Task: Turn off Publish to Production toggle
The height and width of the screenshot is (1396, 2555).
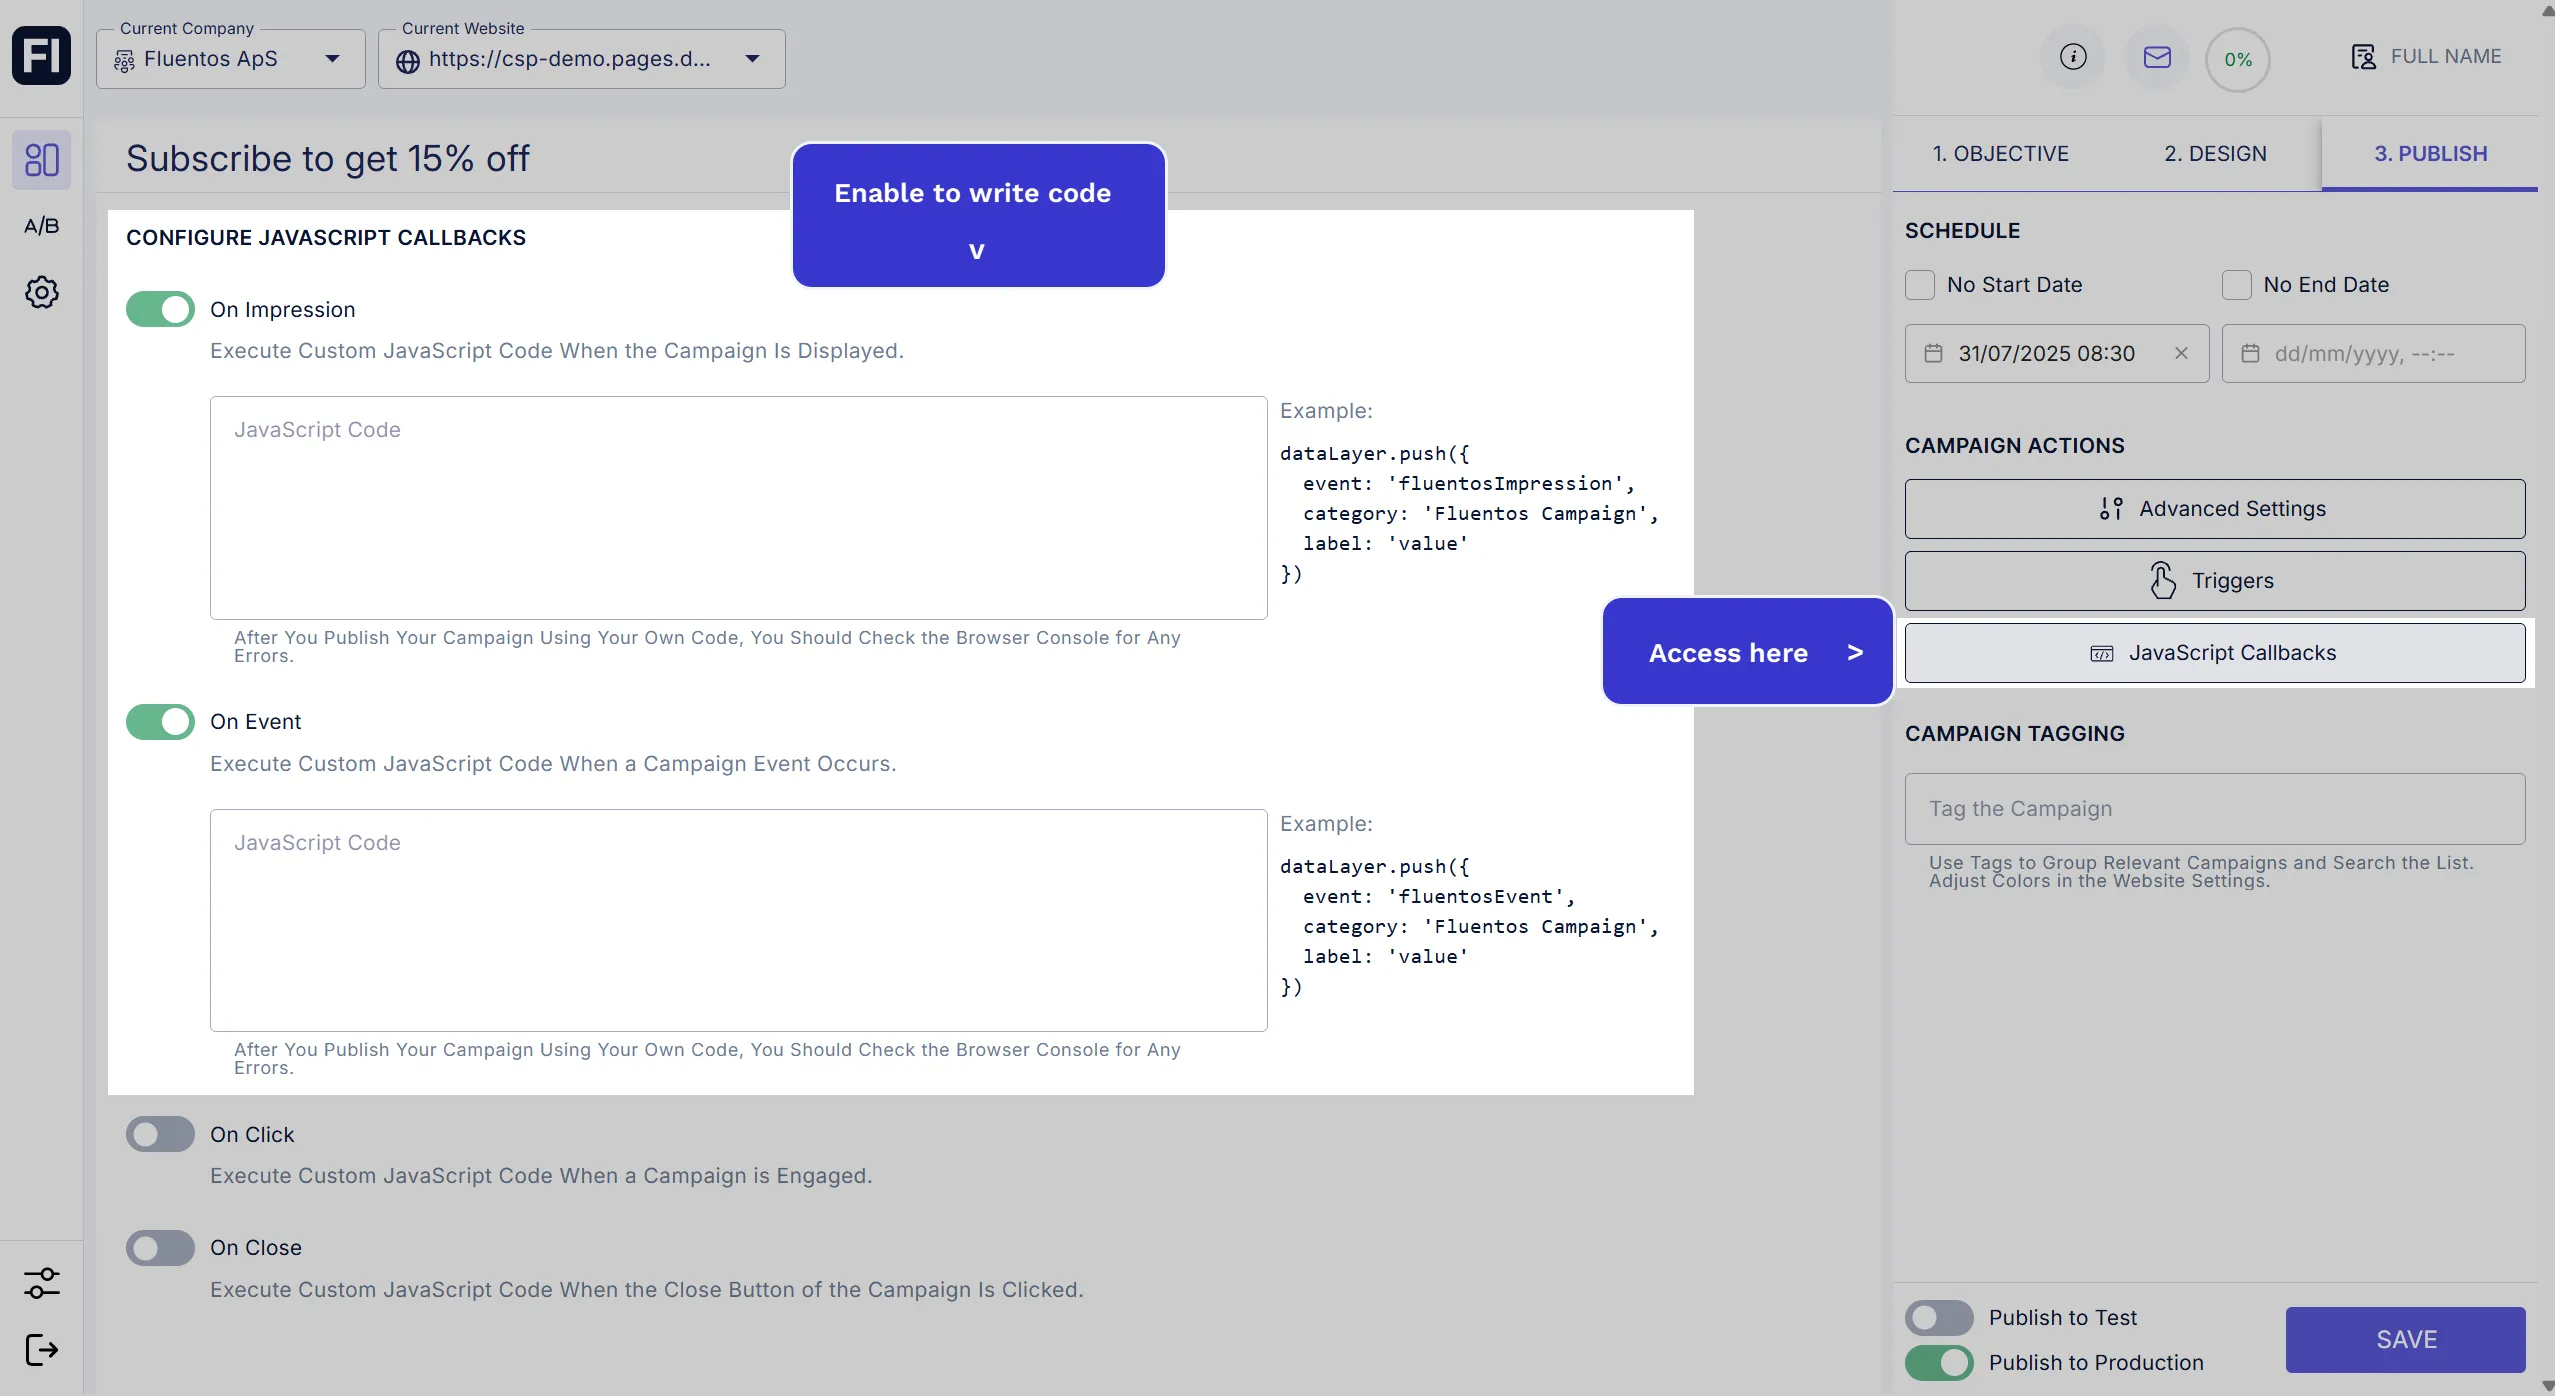Action: 1939,1363
